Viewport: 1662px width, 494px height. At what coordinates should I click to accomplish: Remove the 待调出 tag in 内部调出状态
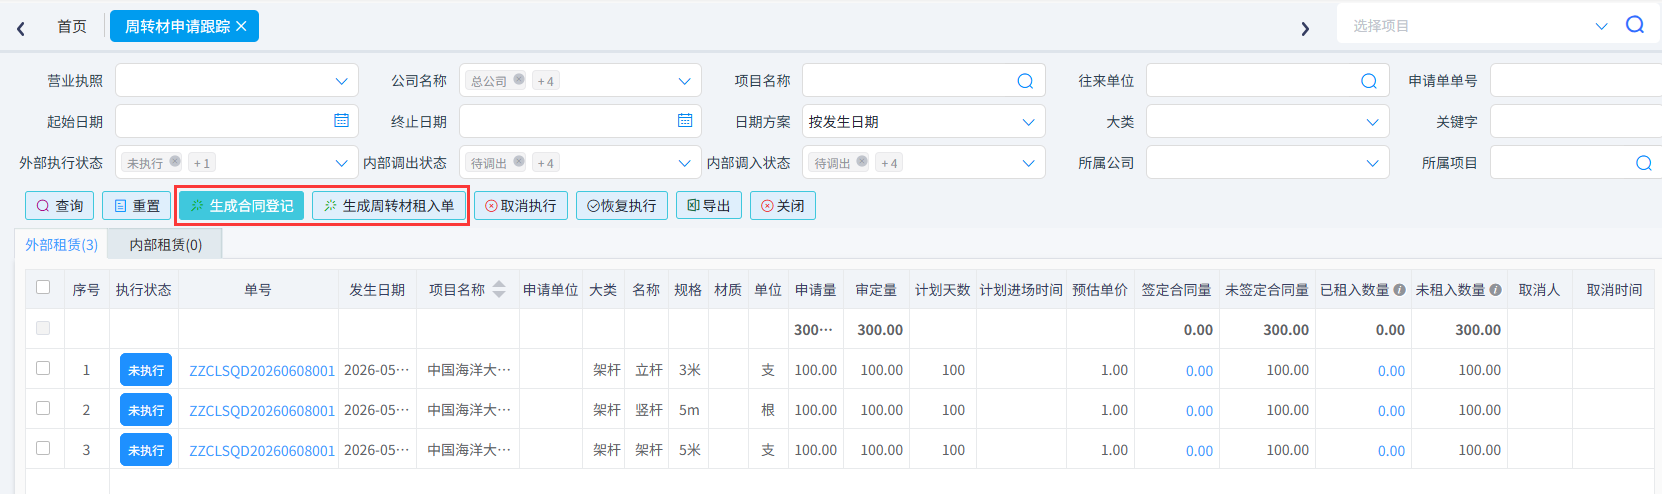coord(519,162)
